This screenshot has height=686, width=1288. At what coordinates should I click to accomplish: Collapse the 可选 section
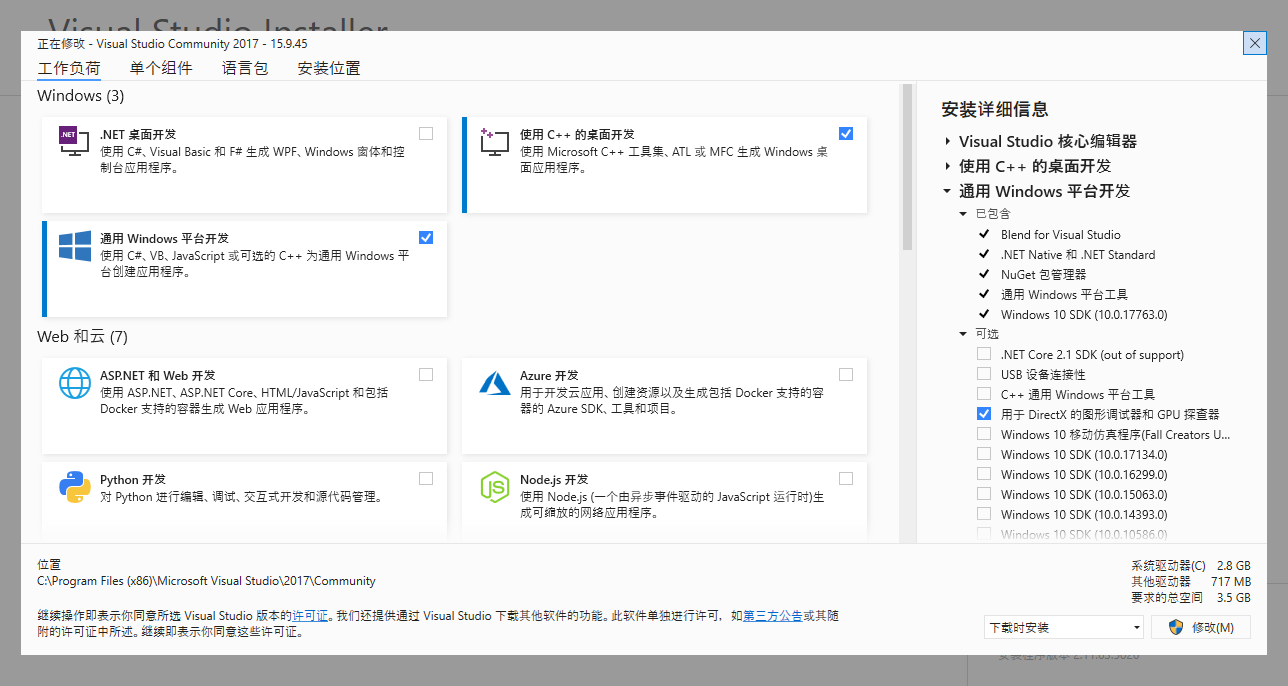pyautogui.click(x=963, y=334)
